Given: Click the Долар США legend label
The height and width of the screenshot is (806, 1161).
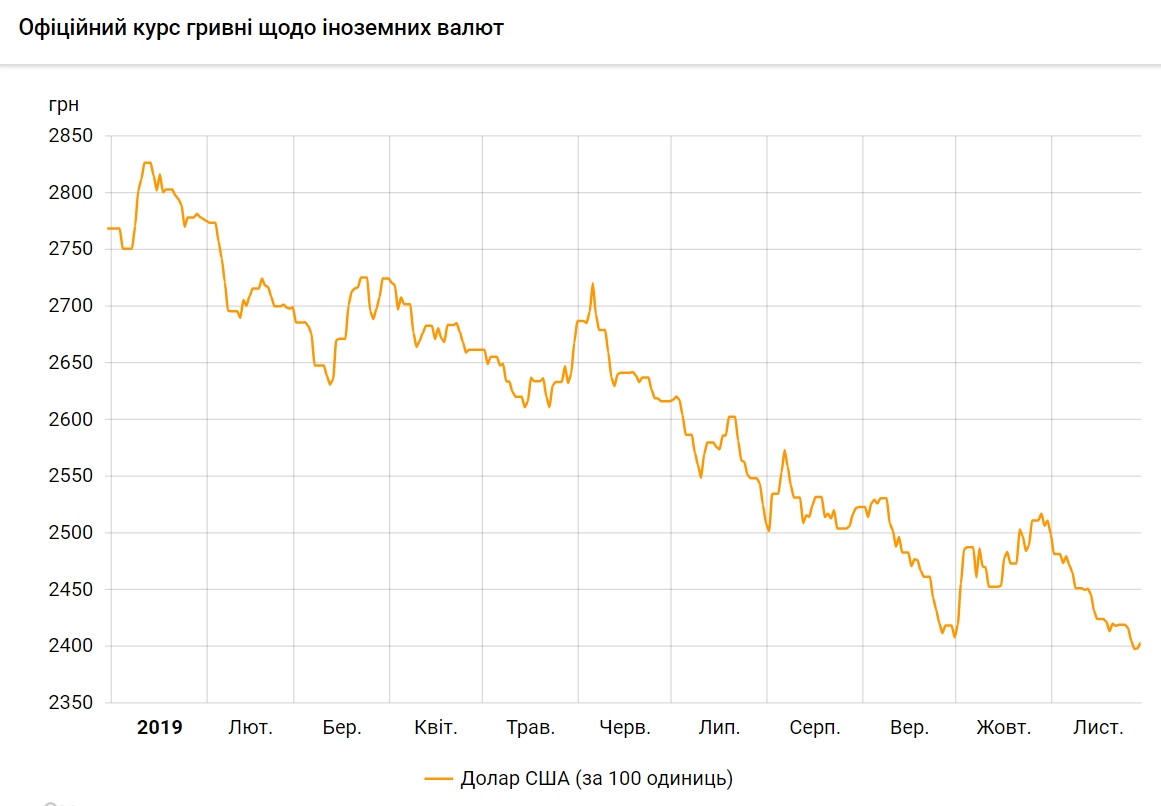Looking at the screenshot, I should coord(596,778).
